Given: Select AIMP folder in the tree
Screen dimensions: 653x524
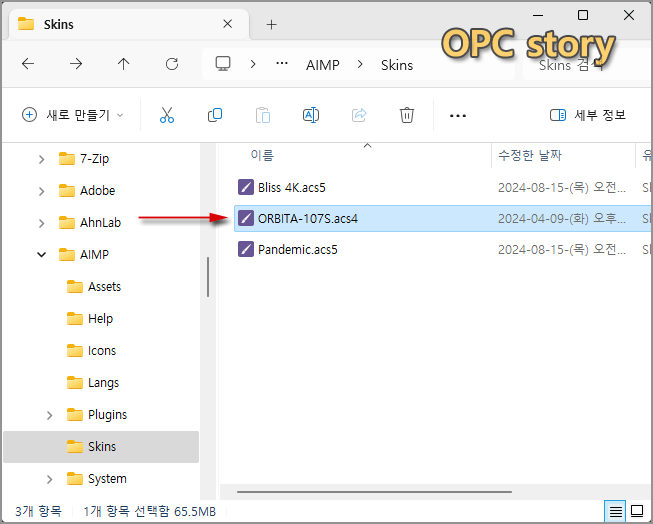Looking at the screenshot, I should coord(84,255).
